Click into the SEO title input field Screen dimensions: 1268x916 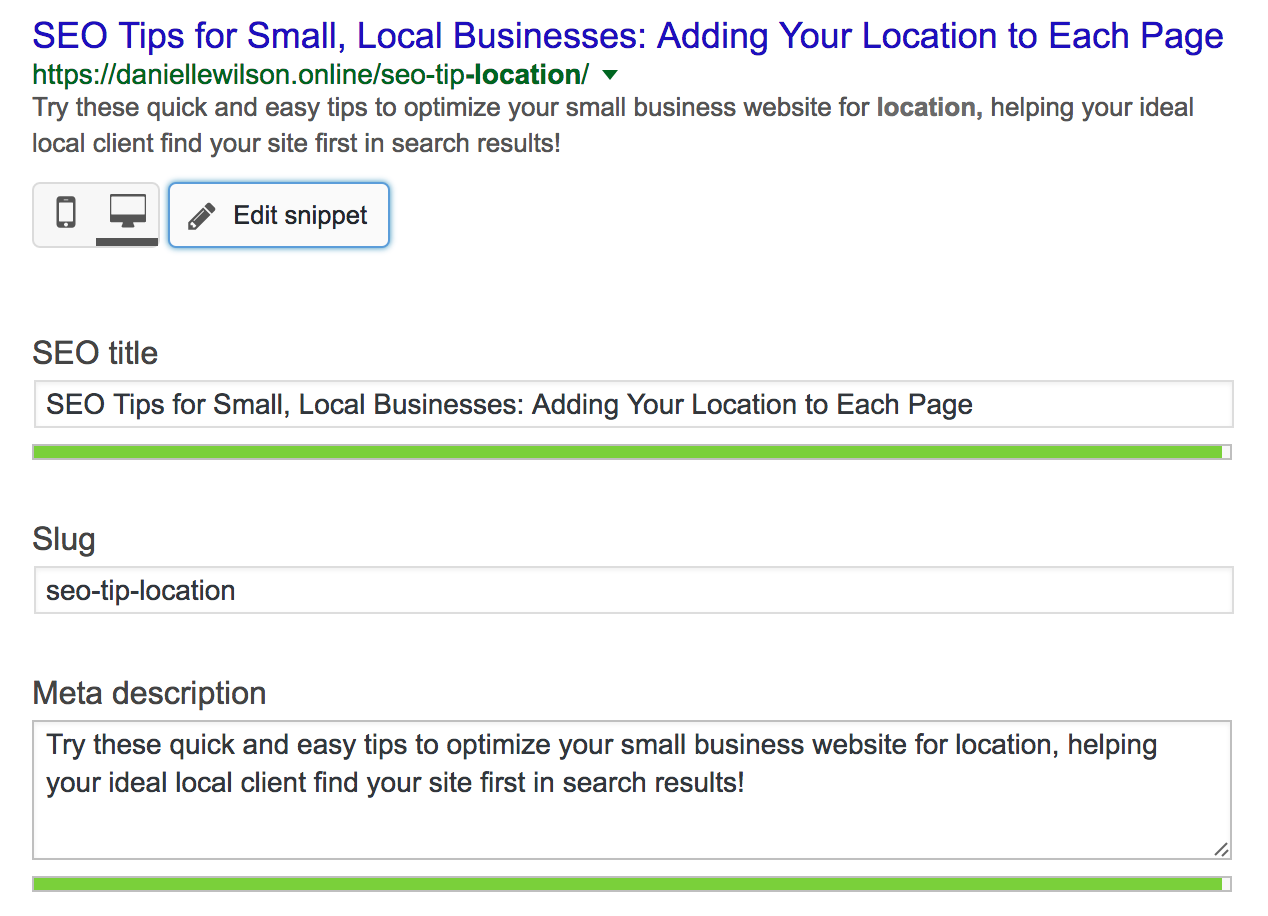point(633,404)
